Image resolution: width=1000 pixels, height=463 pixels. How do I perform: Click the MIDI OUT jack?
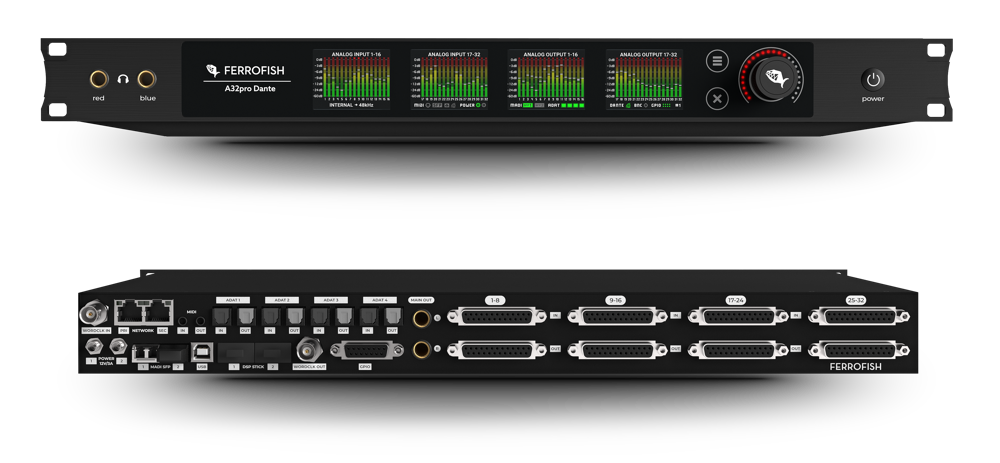[200, 321]
